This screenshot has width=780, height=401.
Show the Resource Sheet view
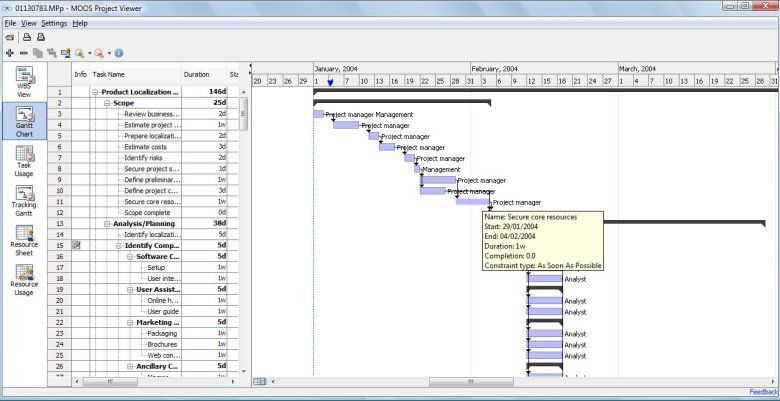[x=24, y=240]
